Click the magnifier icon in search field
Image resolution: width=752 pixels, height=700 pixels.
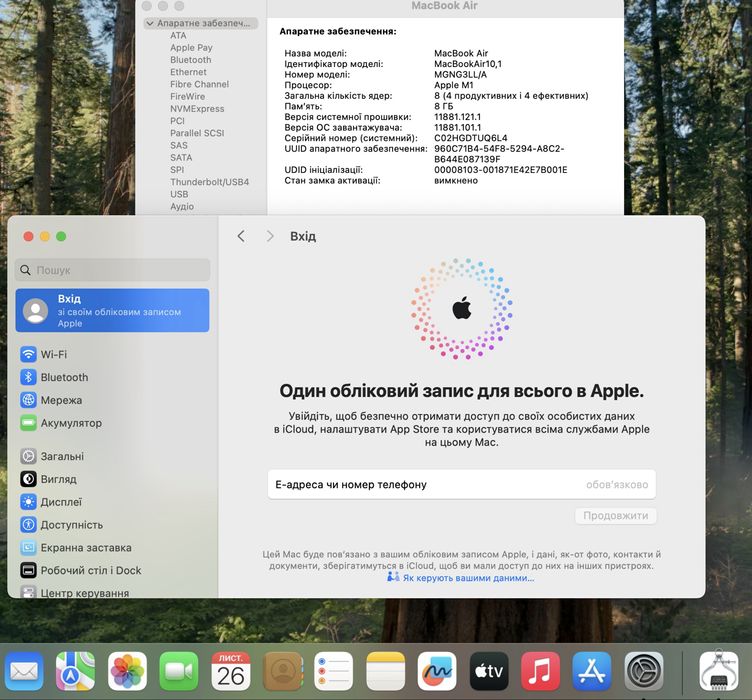[25, 270]
